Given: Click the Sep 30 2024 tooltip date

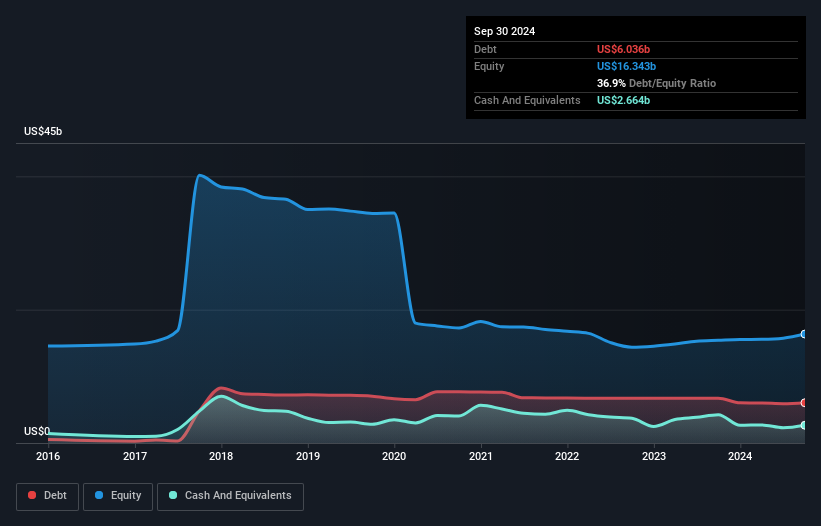Looking at the screenshot, I should click(x=504, y=31).
